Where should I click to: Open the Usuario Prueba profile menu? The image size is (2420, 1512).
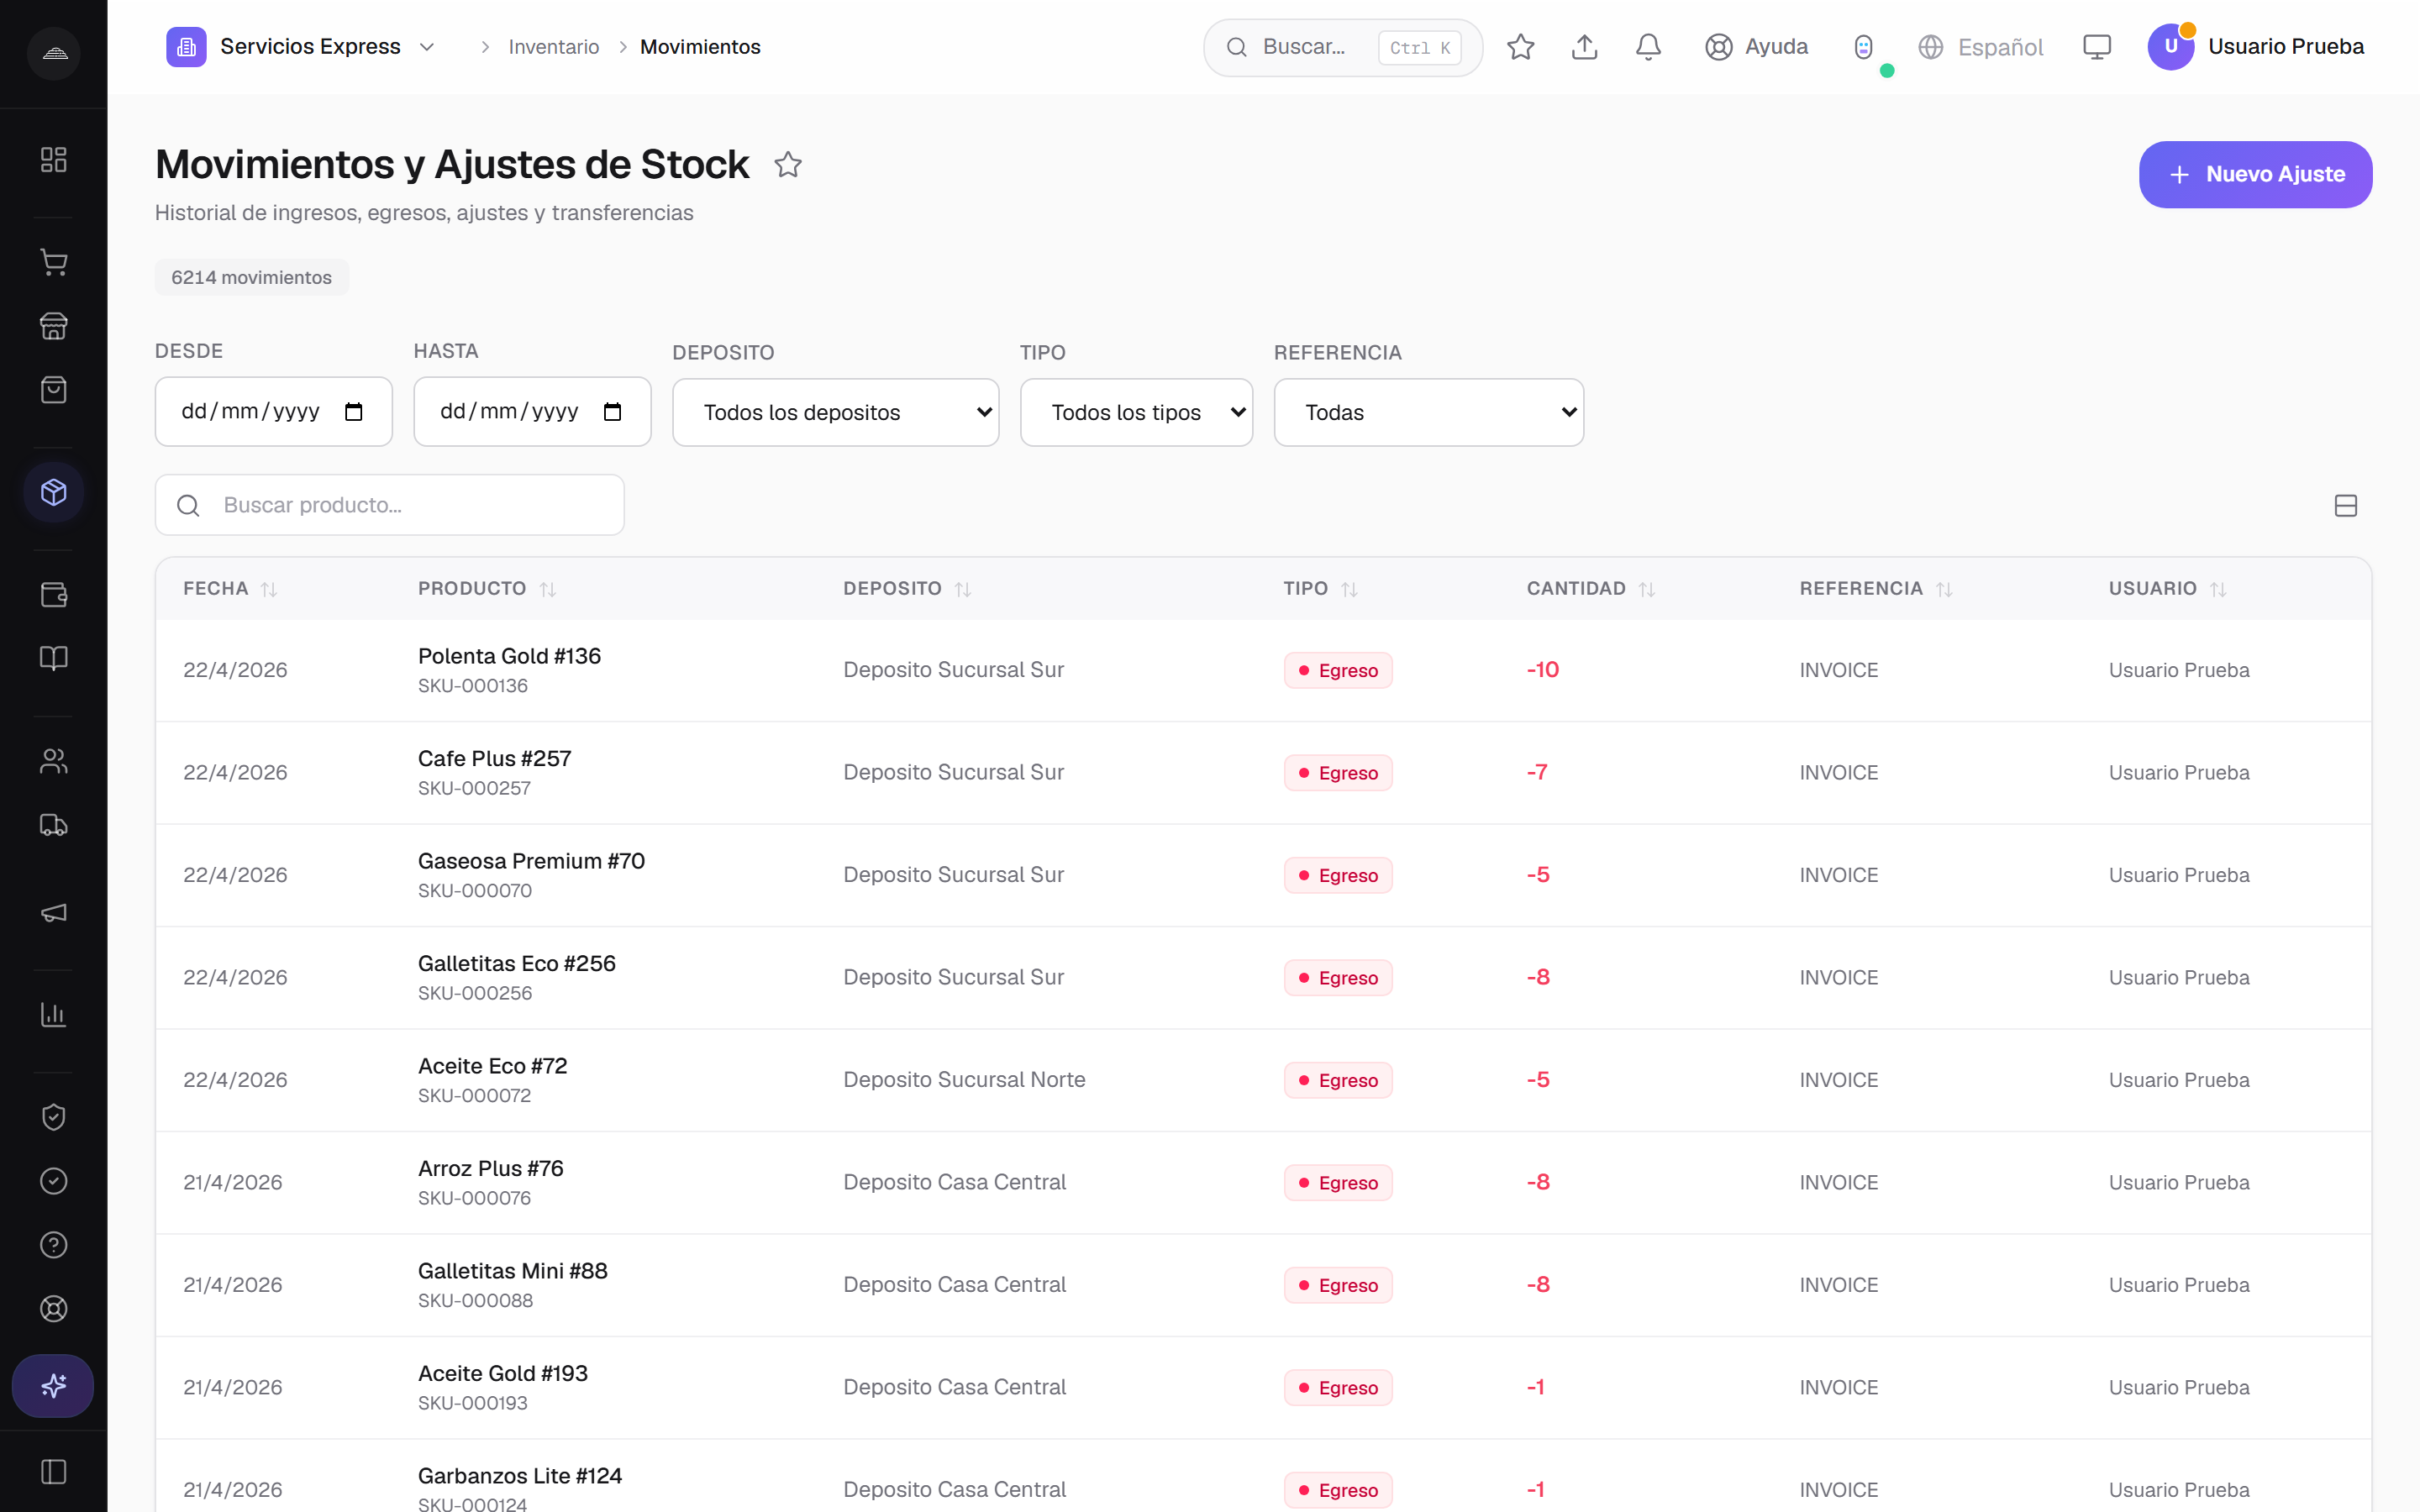2256,47
